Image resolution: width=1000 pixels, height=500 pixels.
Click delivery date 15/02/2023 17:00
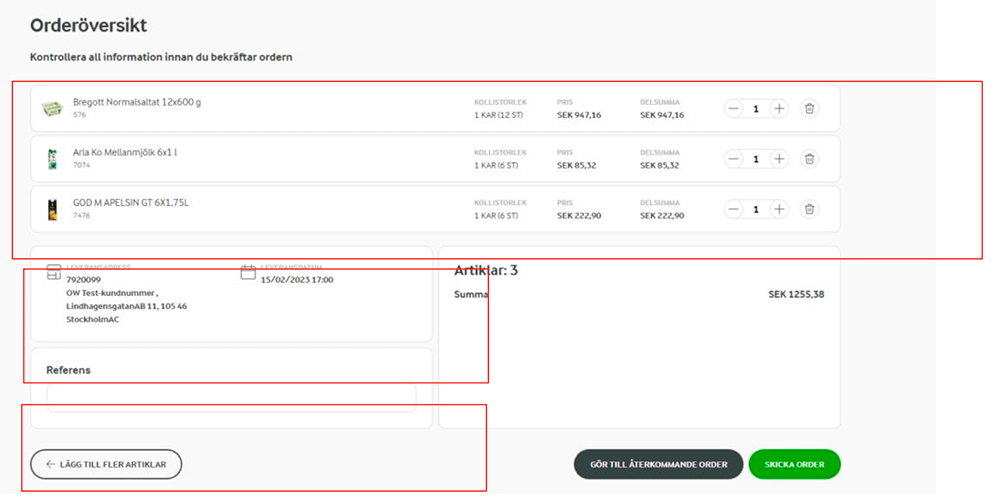pos(297,279)
